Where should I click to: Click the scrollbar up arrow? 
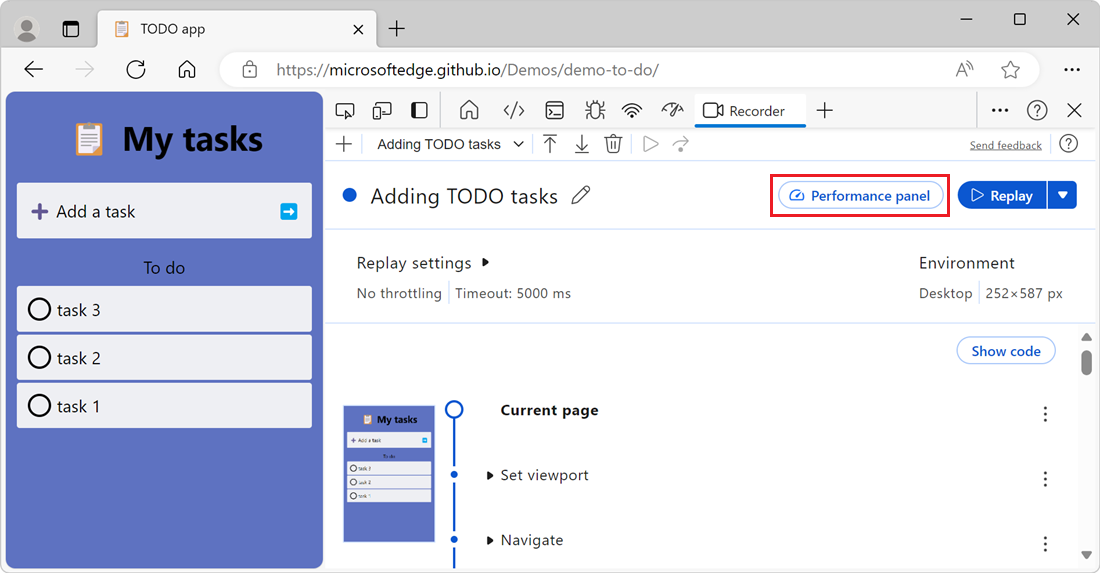pyautogui.click(x=1086, y=337)
